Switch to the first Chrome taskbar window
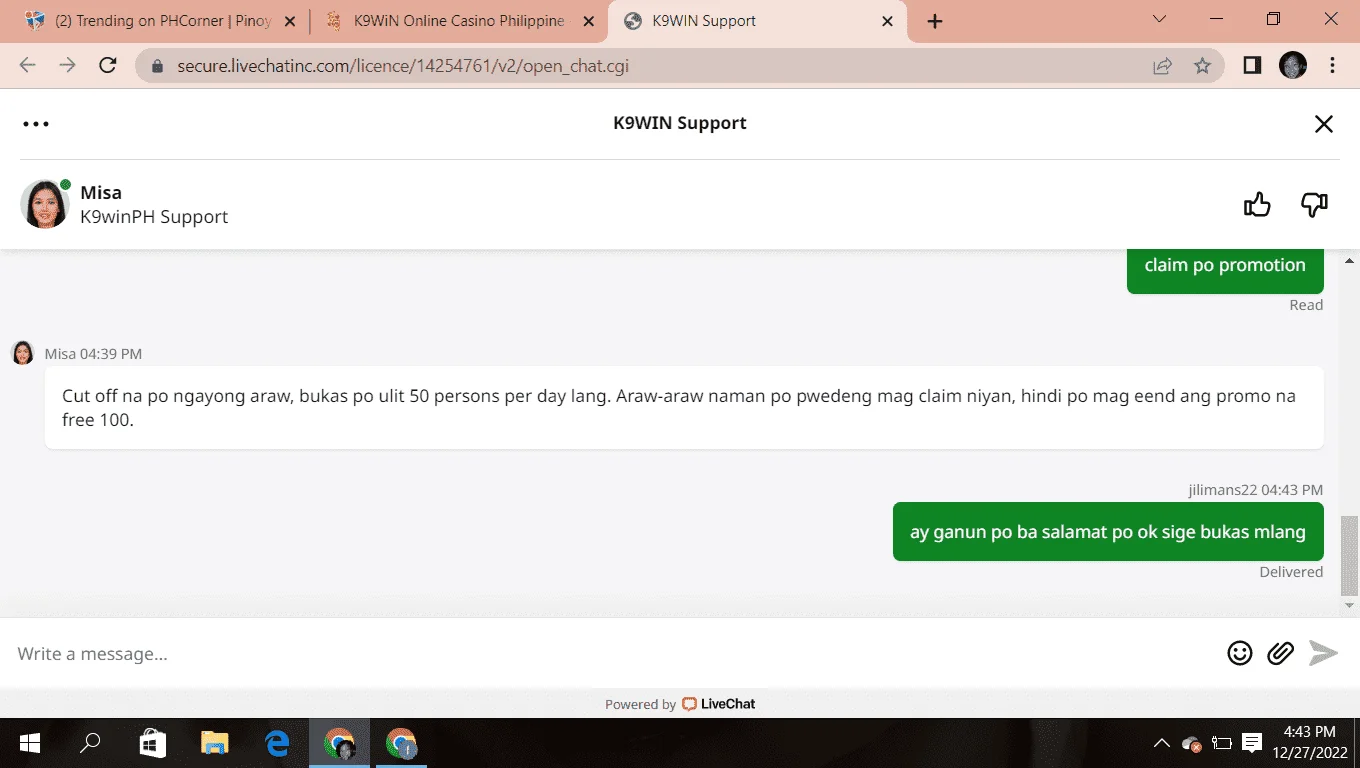Screen dimensions: 1360x768 [x=339, y=743]
